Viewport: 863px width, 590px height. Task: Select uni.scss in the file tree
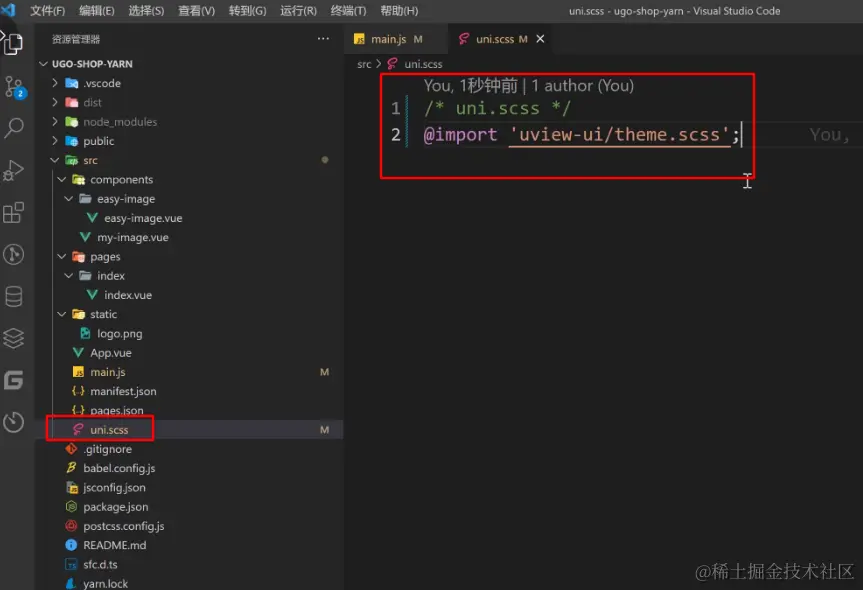[x=109, y=430]
